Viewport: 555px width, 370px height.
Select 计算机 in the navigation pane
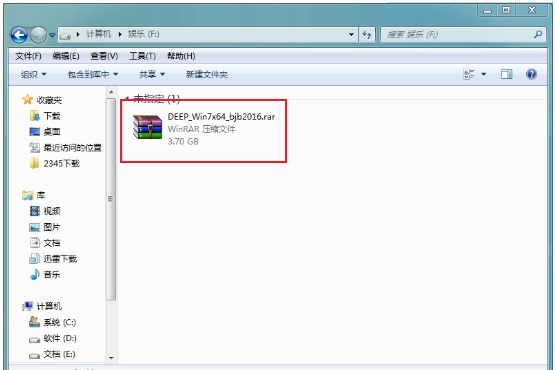tap(49, 306)
